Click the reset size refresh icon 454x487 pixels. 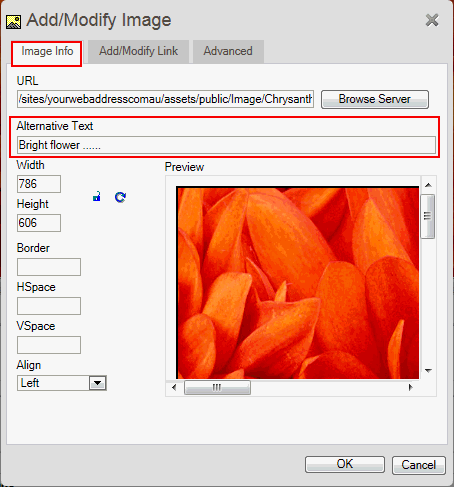click(120, 197)
